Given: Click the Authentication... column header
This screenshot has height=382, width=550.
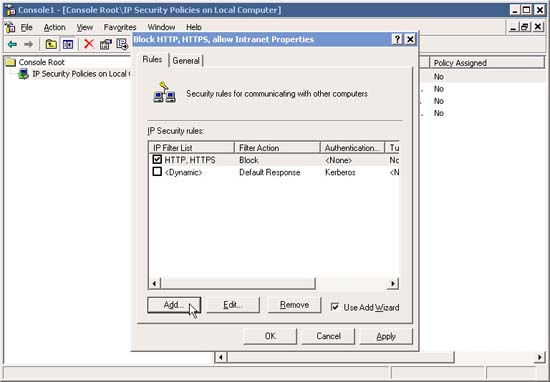Looking at the screenshot, I should coord(353,148).
